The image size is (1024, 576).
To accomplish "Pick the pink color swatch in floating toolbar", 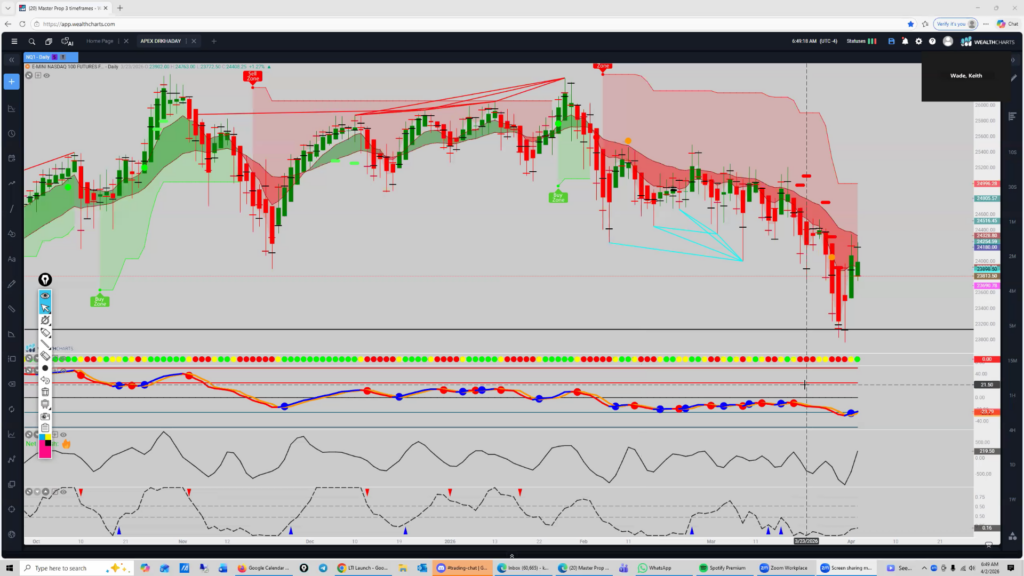I will (x=45, y=451).
